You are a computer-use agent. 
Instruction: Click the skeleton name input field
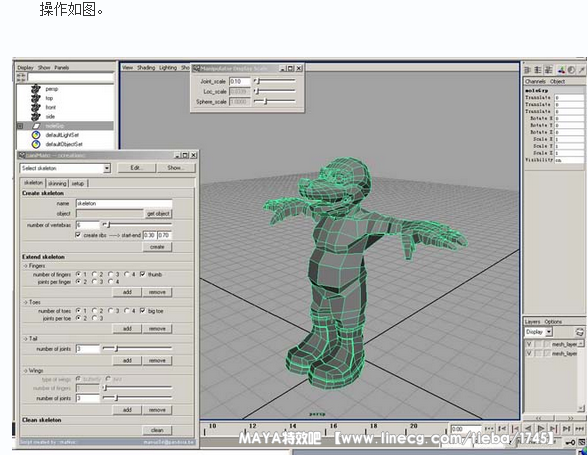(x=124, y=203)
